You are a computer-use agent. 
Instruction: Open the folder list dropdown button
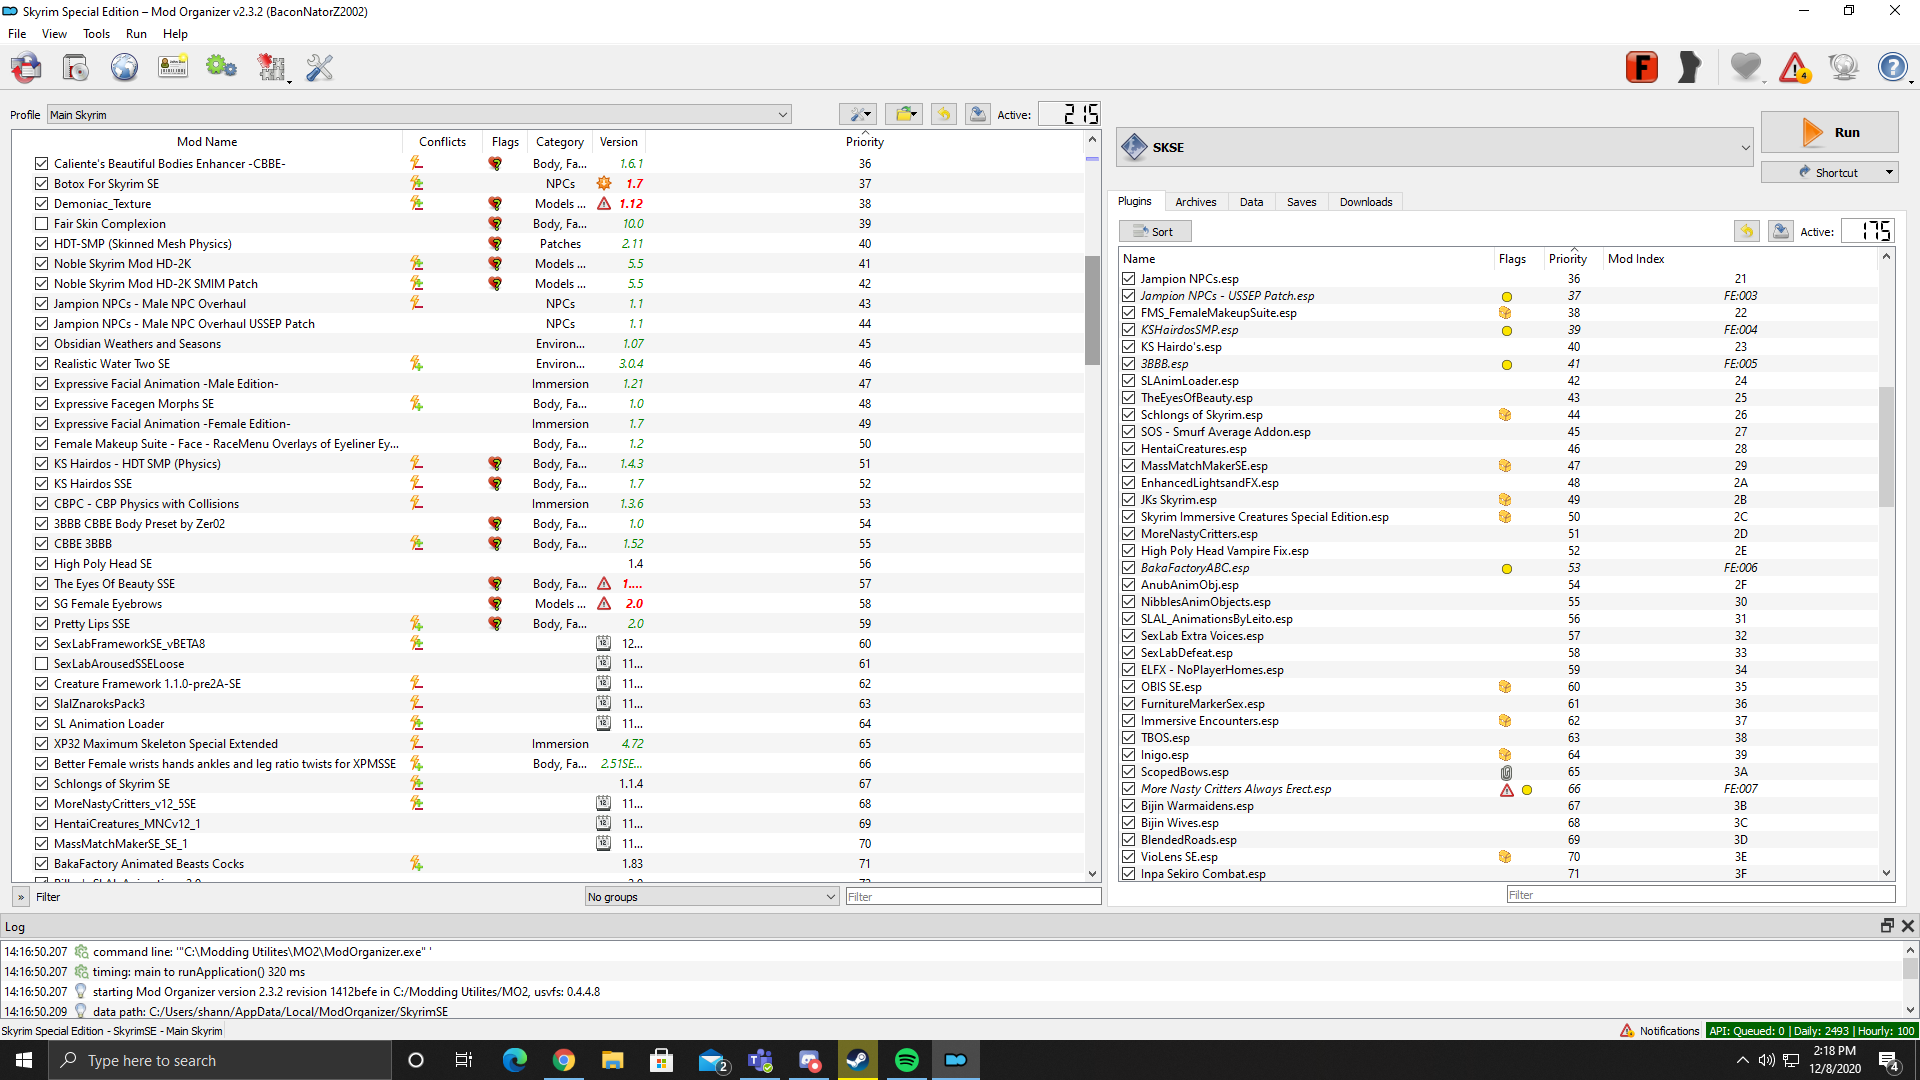(903, 114)
